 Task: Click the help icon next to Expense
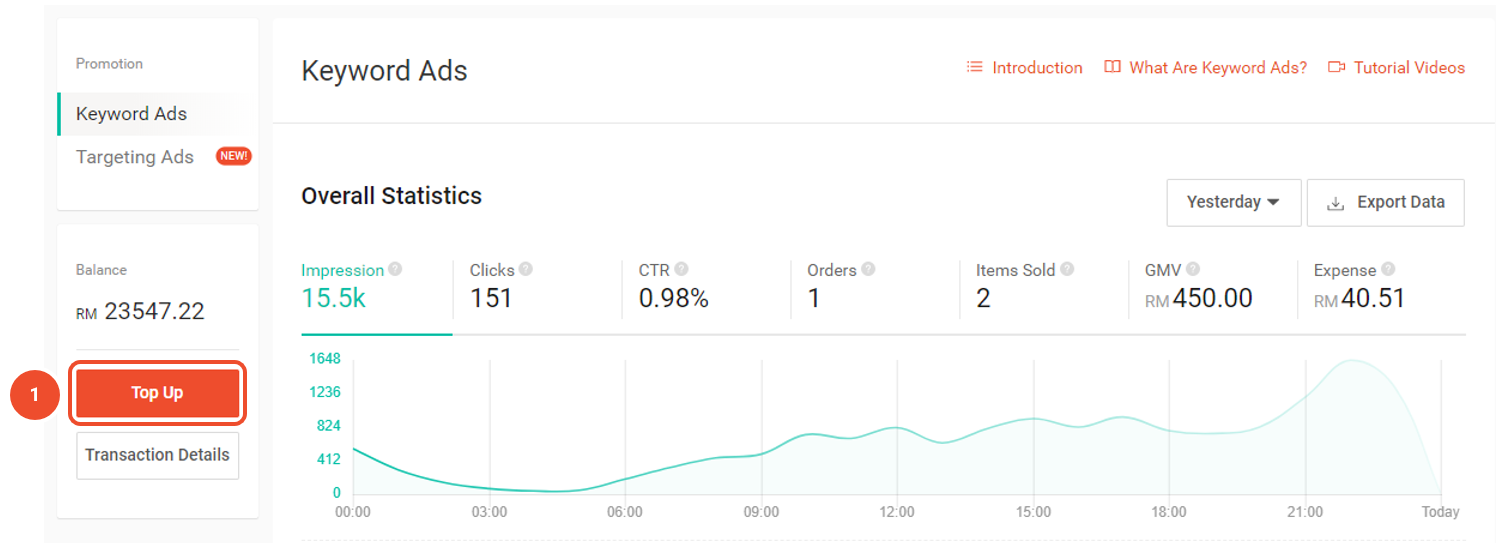coord(1387,269)
